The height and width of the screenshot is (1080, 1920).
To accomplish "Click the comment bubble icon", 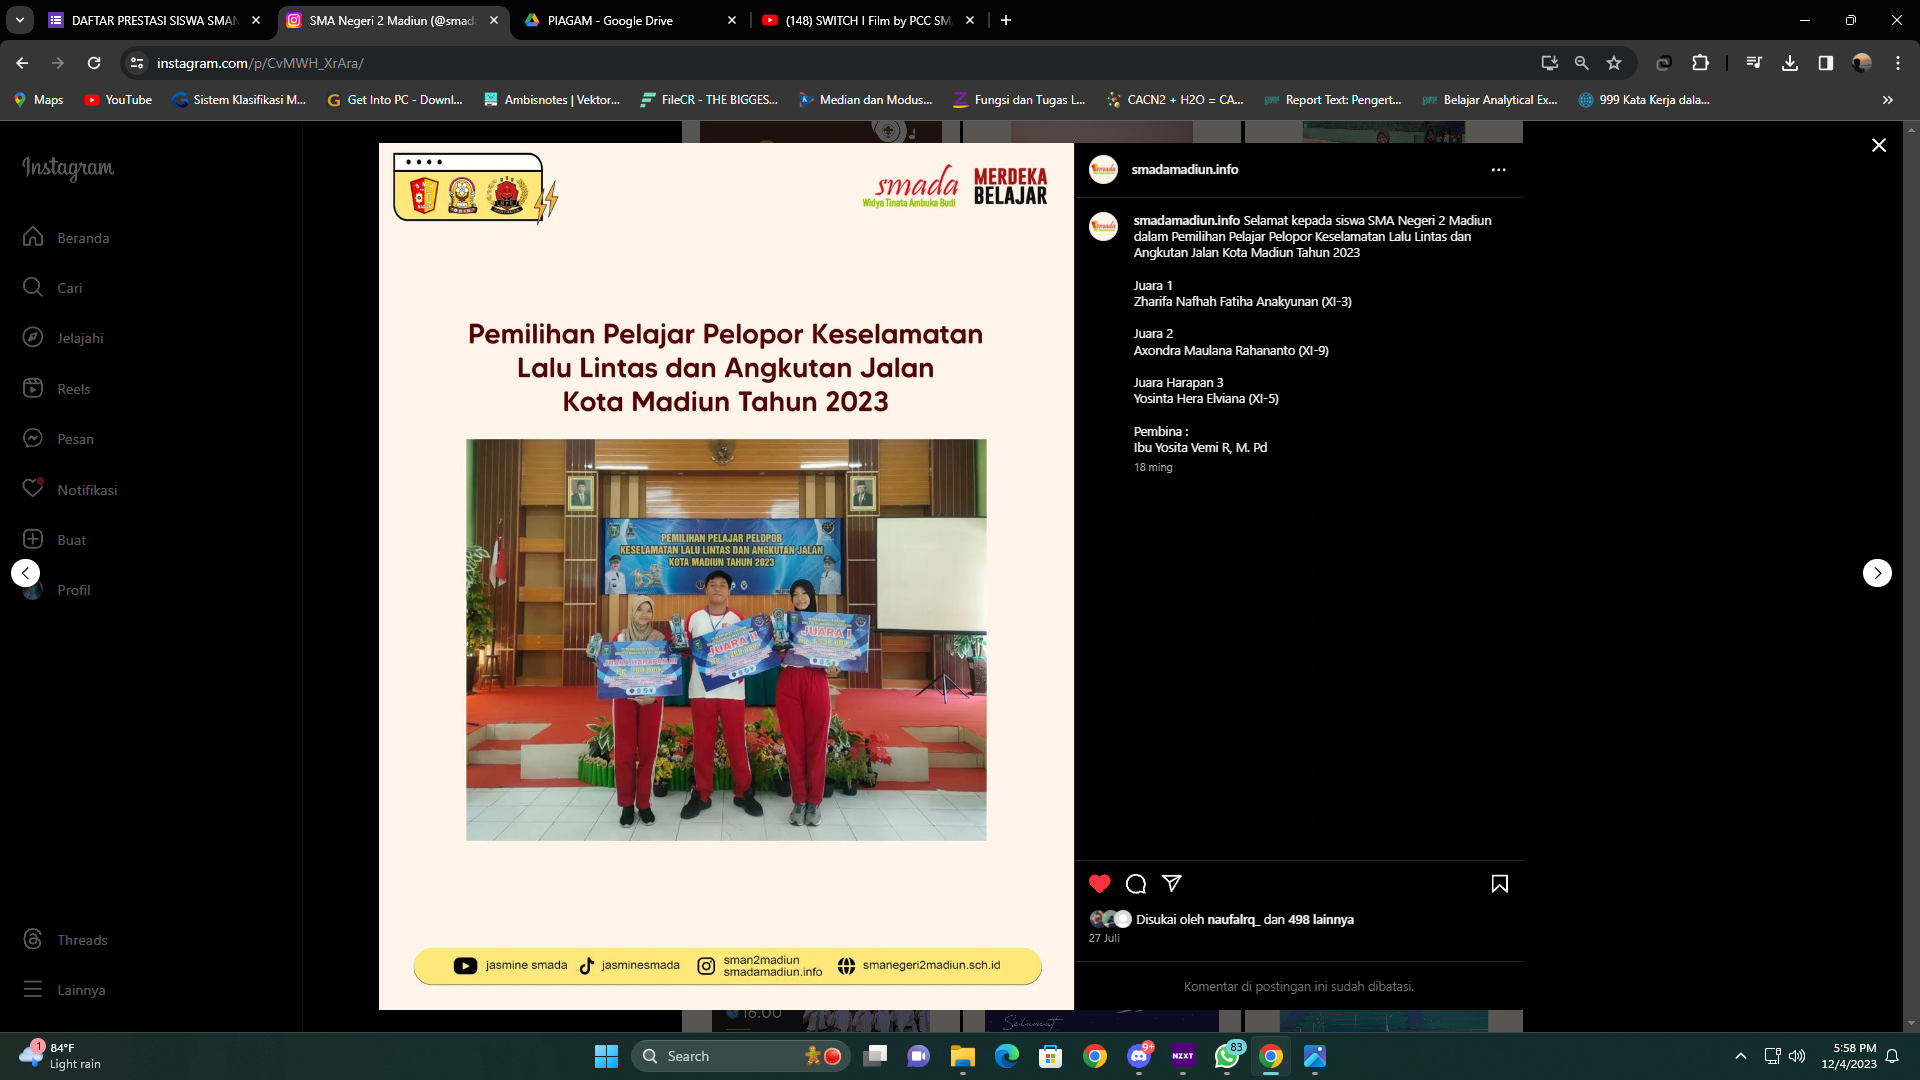I will point(1136,884).
